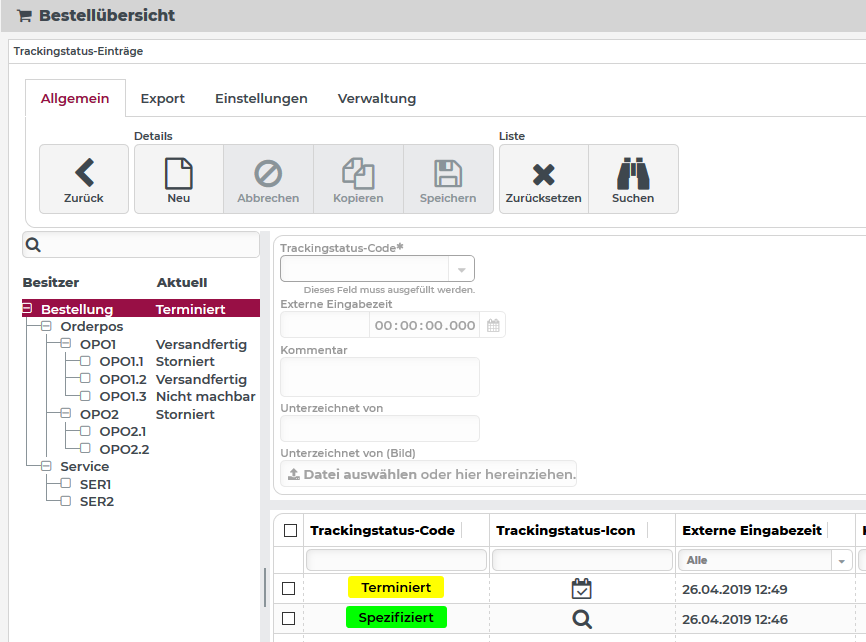The image size is (866, 642).
Task: Click the yellow Terminiert status badge
Action: 395,588
